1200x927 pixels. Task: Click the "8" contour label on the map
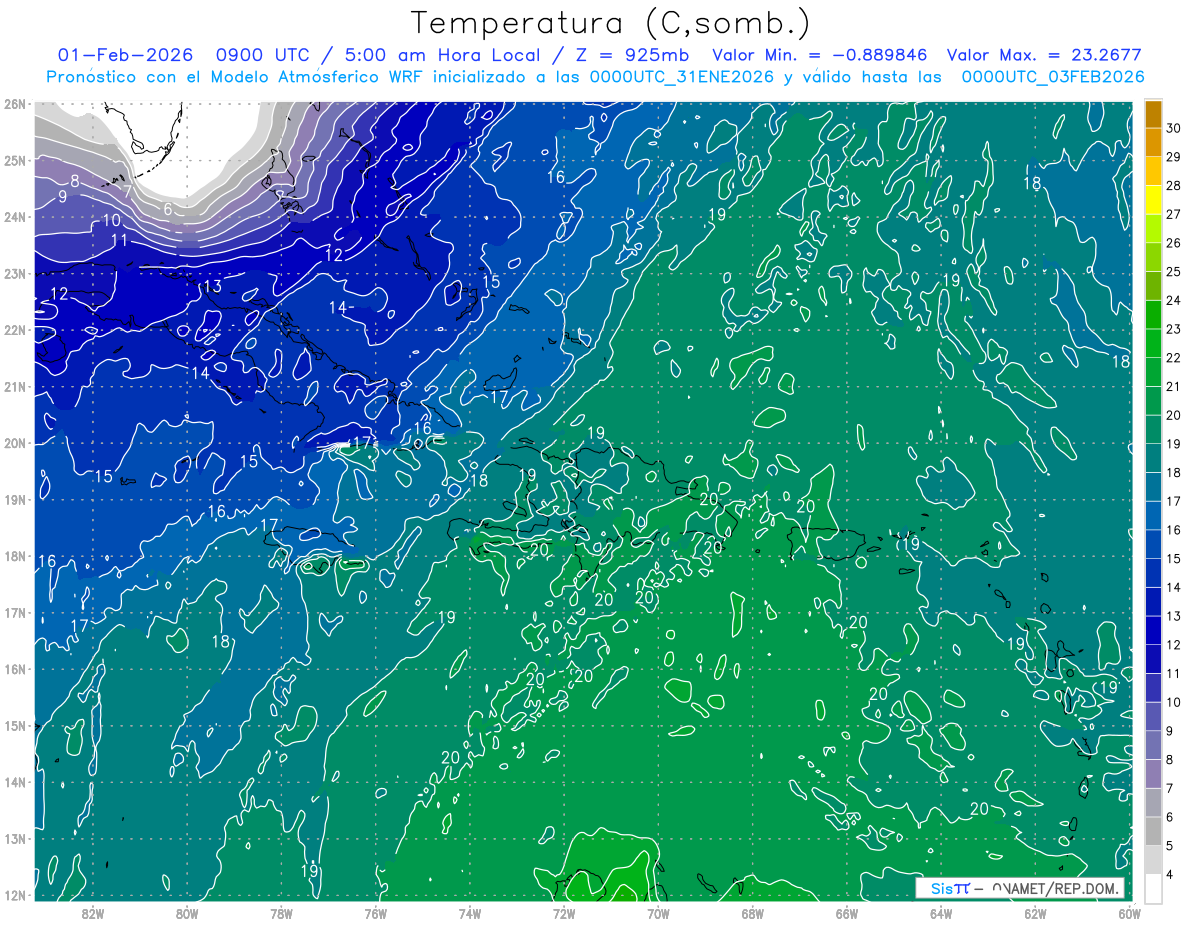pyautogui.click(x=76, y=181)
